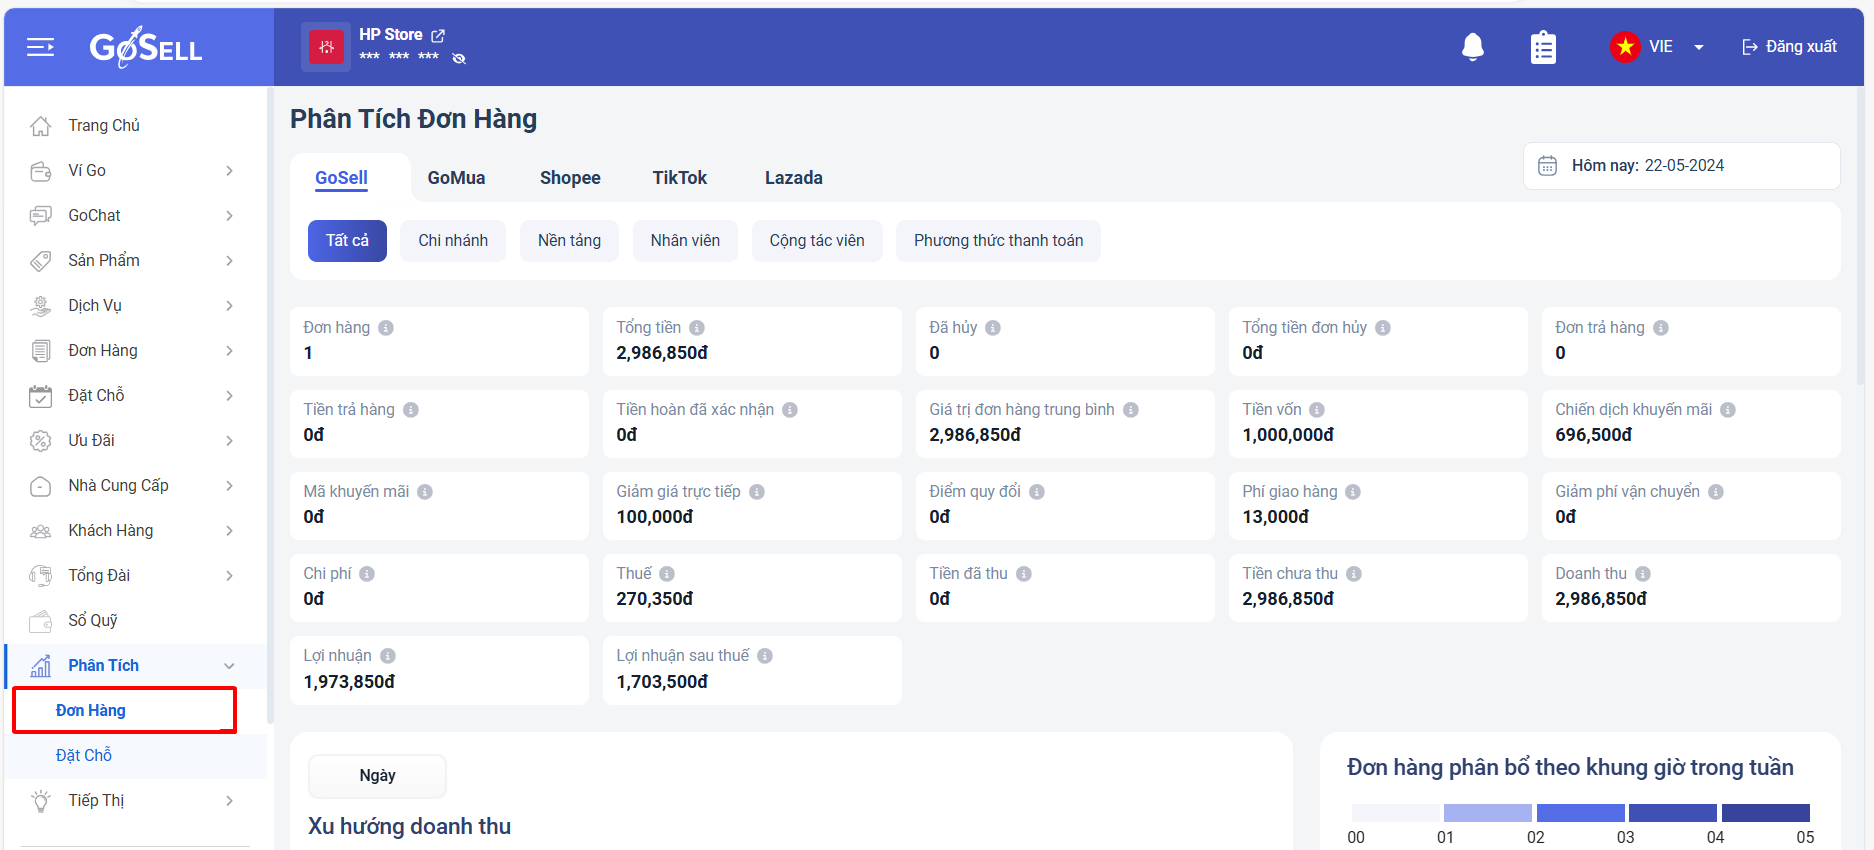Select Đặt Chỗ under Phân Tích

[84, 755]
